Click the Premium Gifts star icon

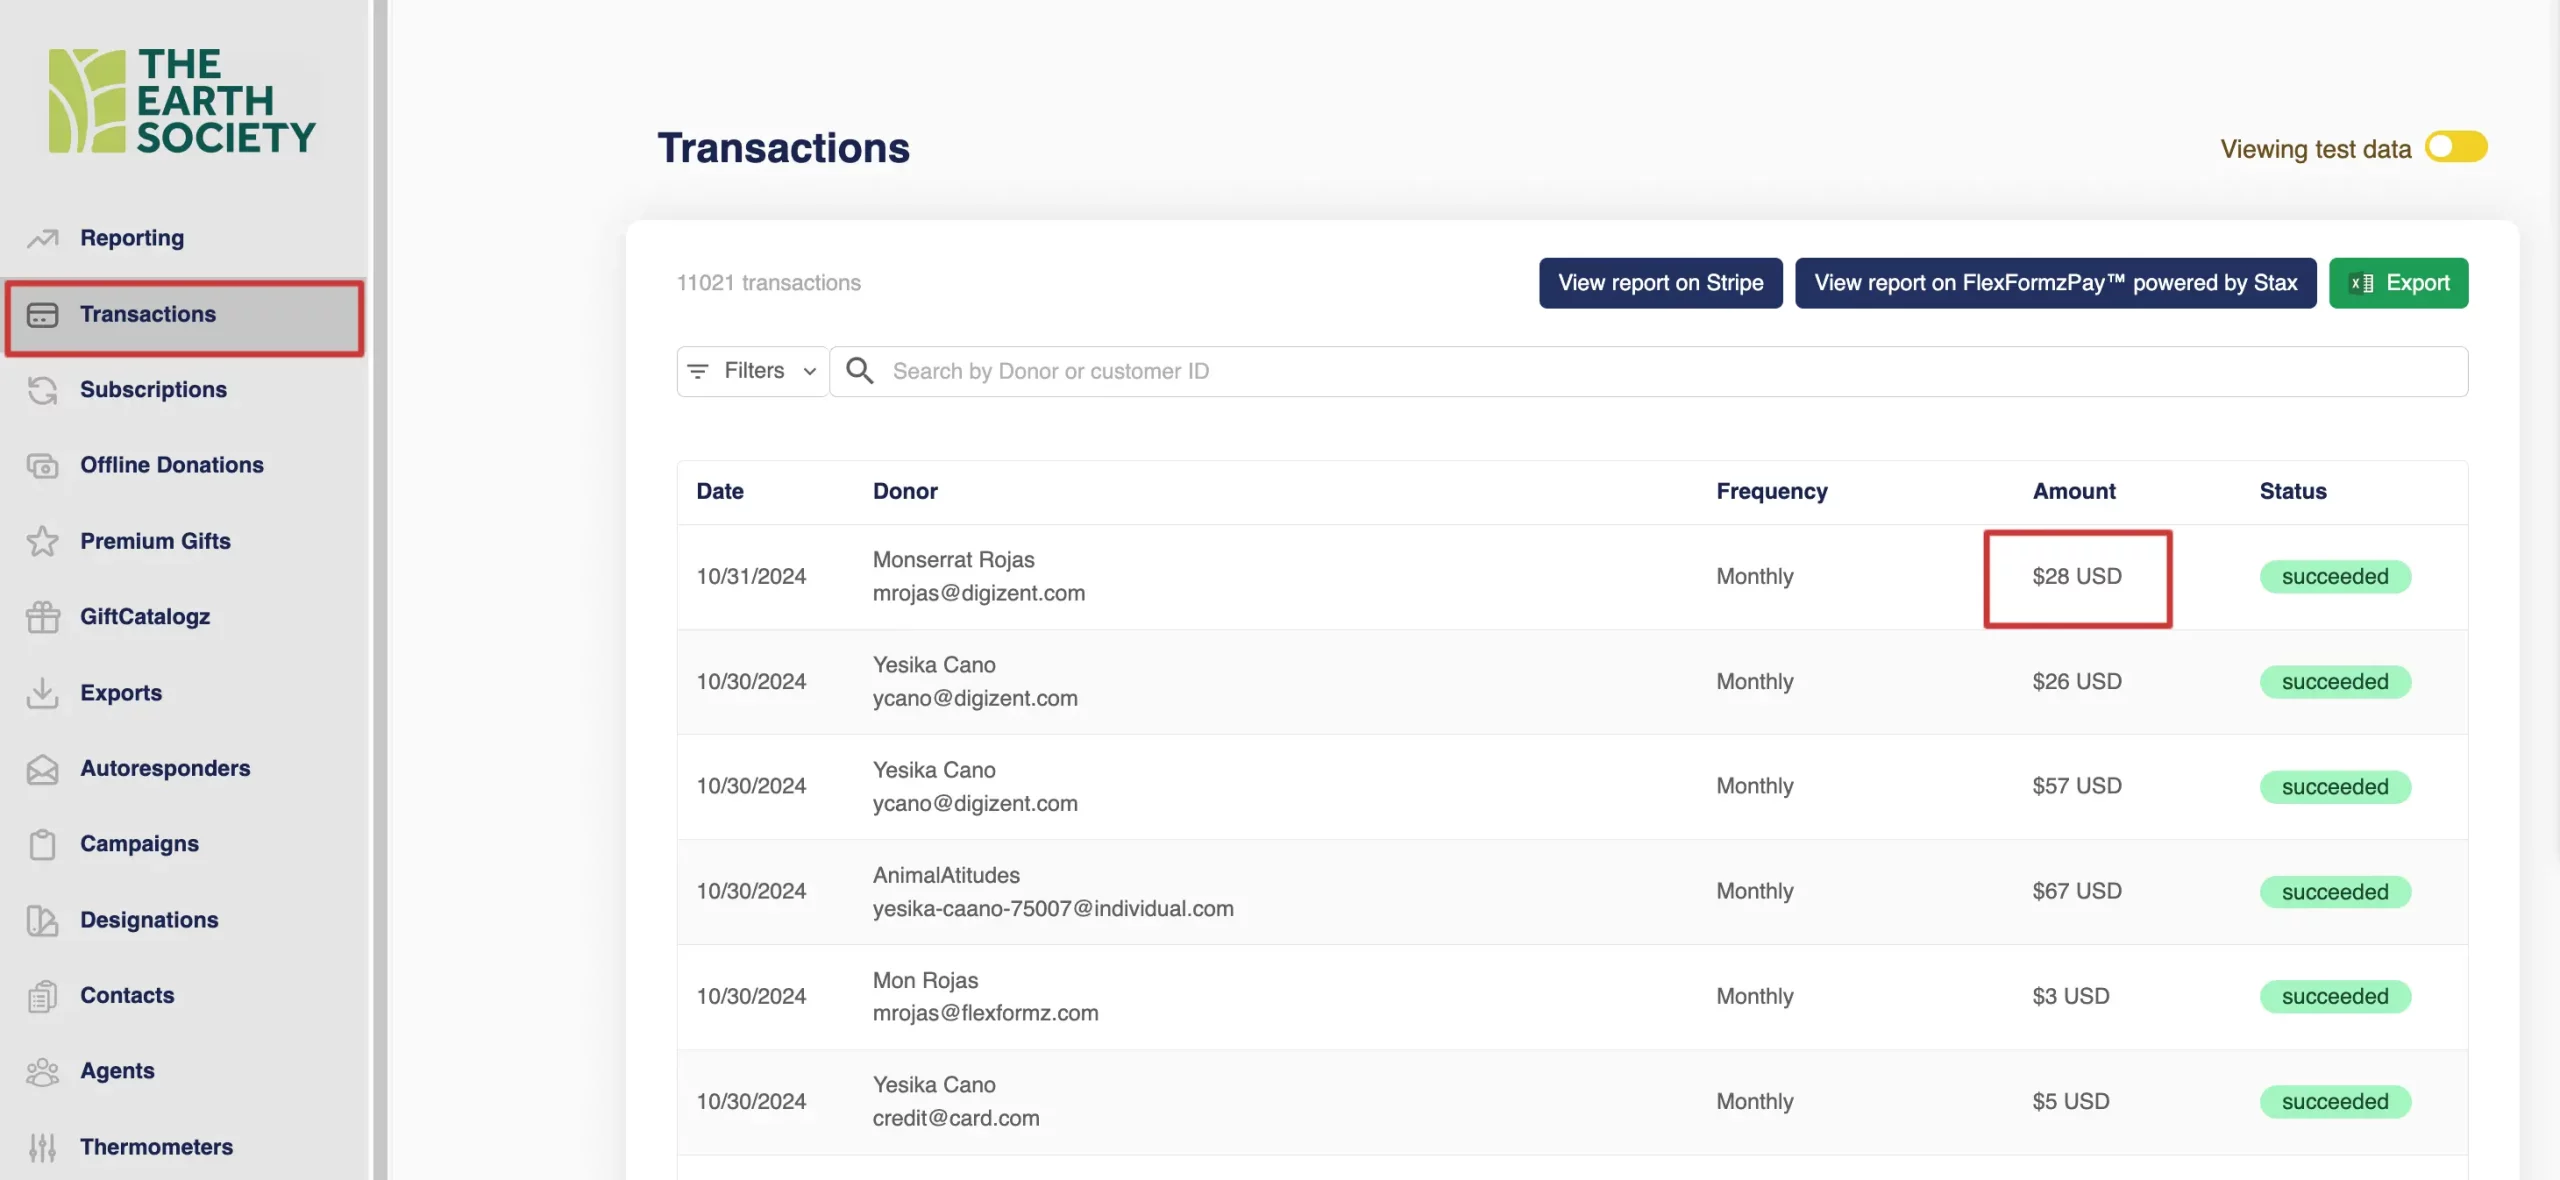pos(42,541)
